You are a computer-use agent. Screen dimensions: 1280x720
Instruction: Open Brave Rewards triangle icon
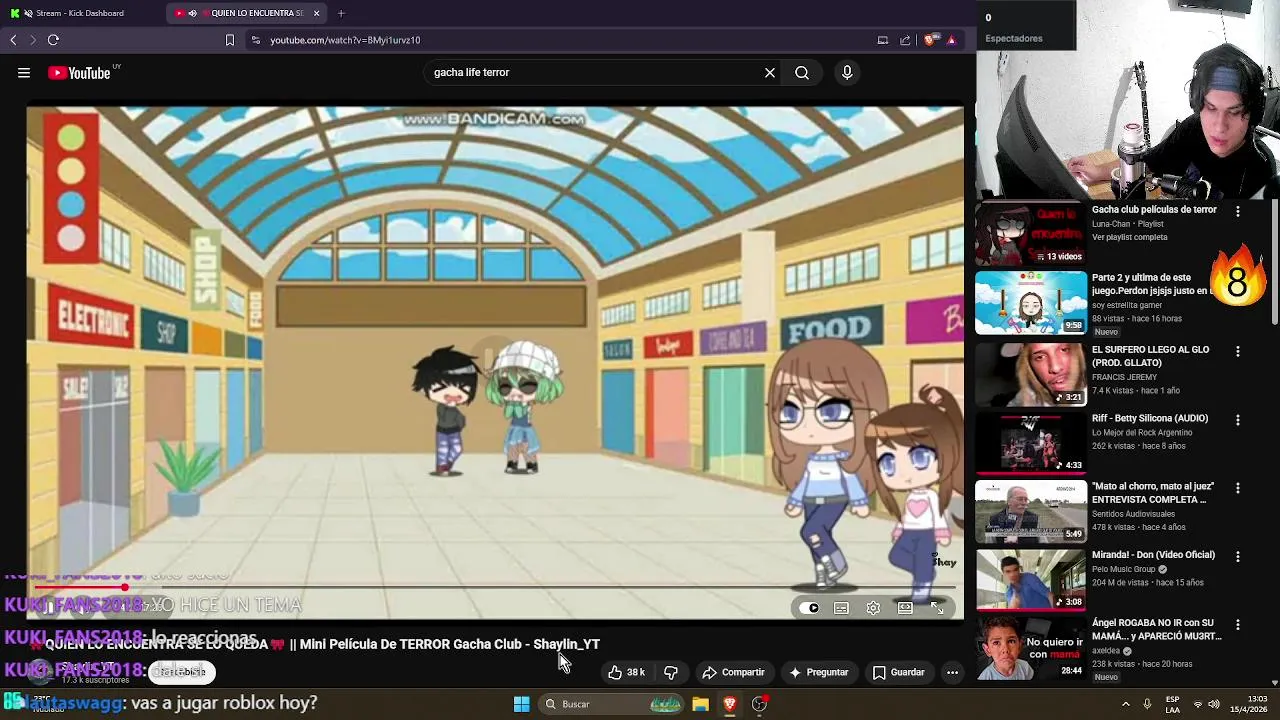coord(951,40)
